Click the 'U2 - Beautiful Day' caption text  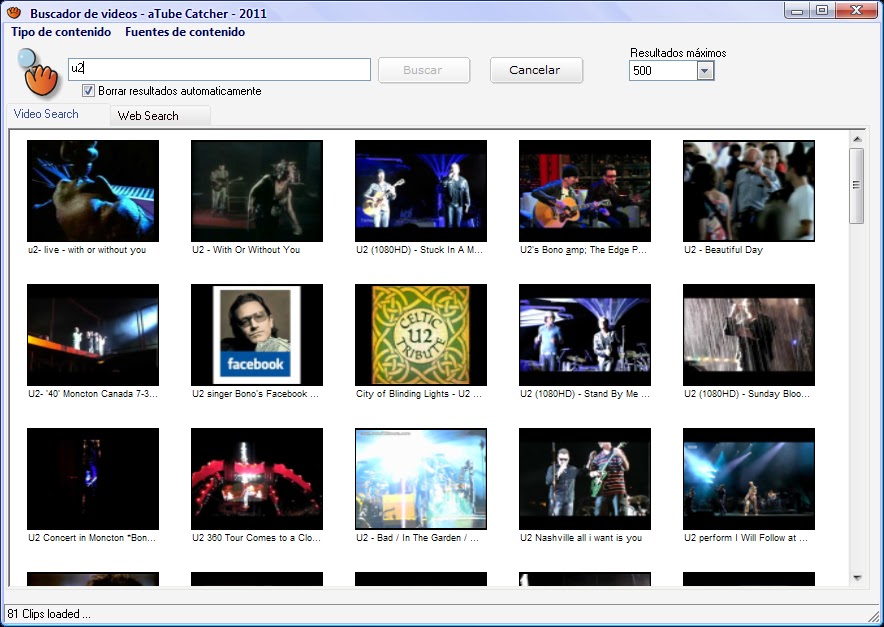[x=723, y=250]
